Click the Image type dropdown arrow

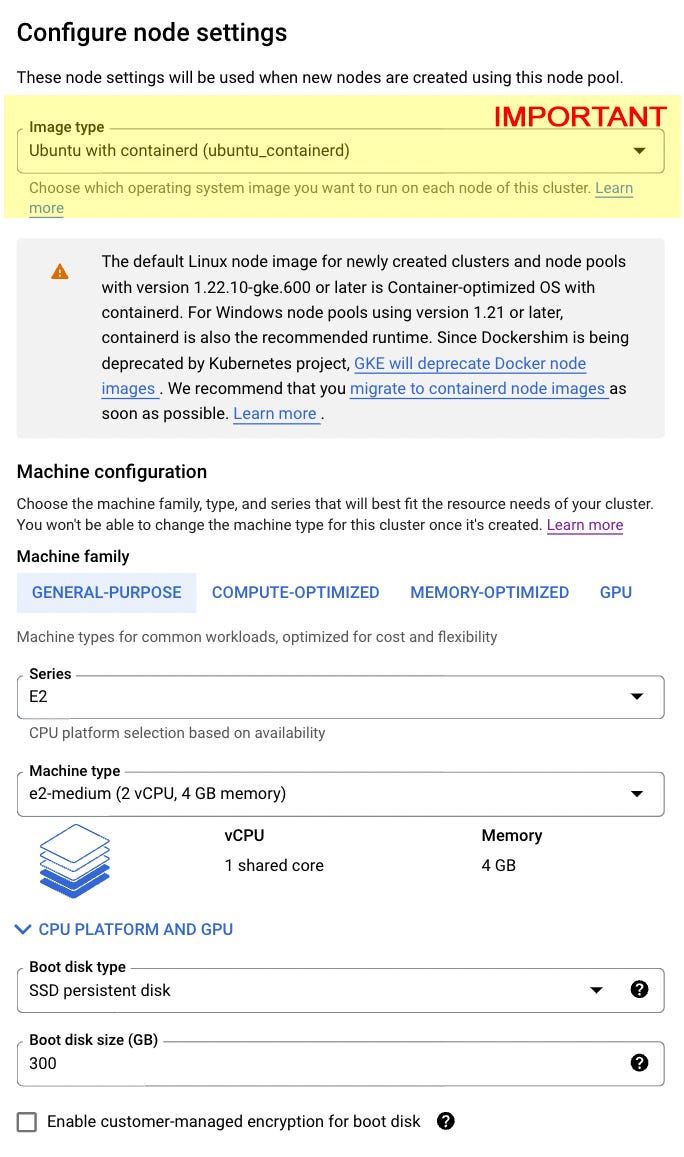(639, 151)
